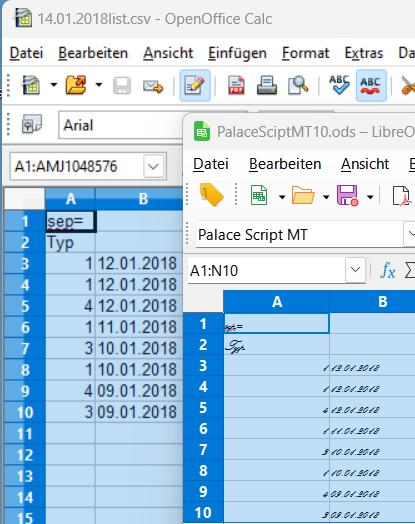Open Einfügen menu in OpenOffice Calc

pos(237,53)
